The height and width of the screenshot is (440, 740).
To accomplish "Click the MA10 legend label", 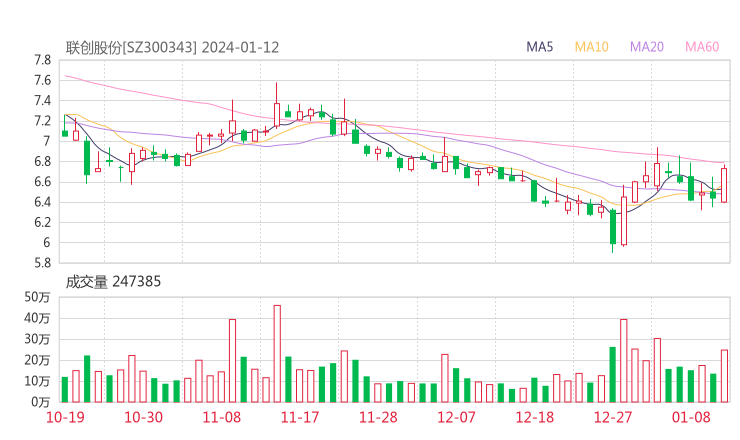I will click(x=591, y=47).
